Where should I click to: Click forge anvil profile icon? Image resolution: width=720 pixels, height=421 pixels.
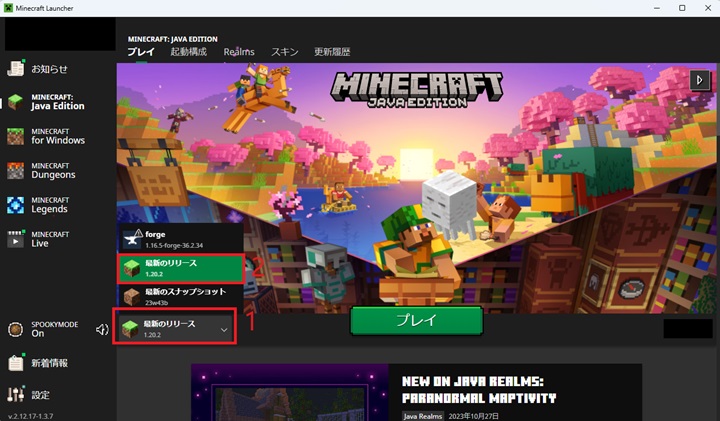pos(132,239)
